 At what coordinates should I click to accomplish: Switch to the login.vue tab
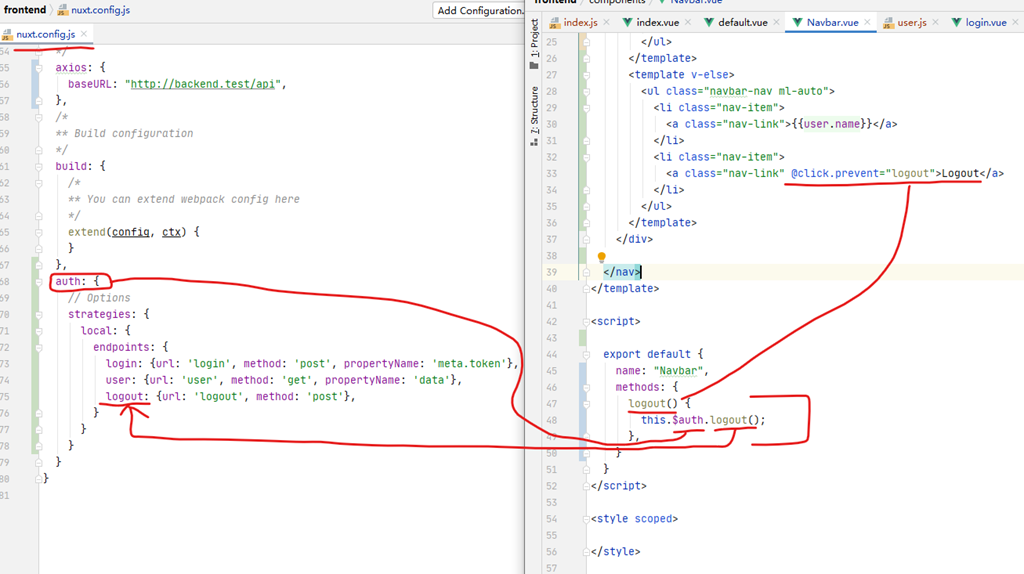point(986,22)
